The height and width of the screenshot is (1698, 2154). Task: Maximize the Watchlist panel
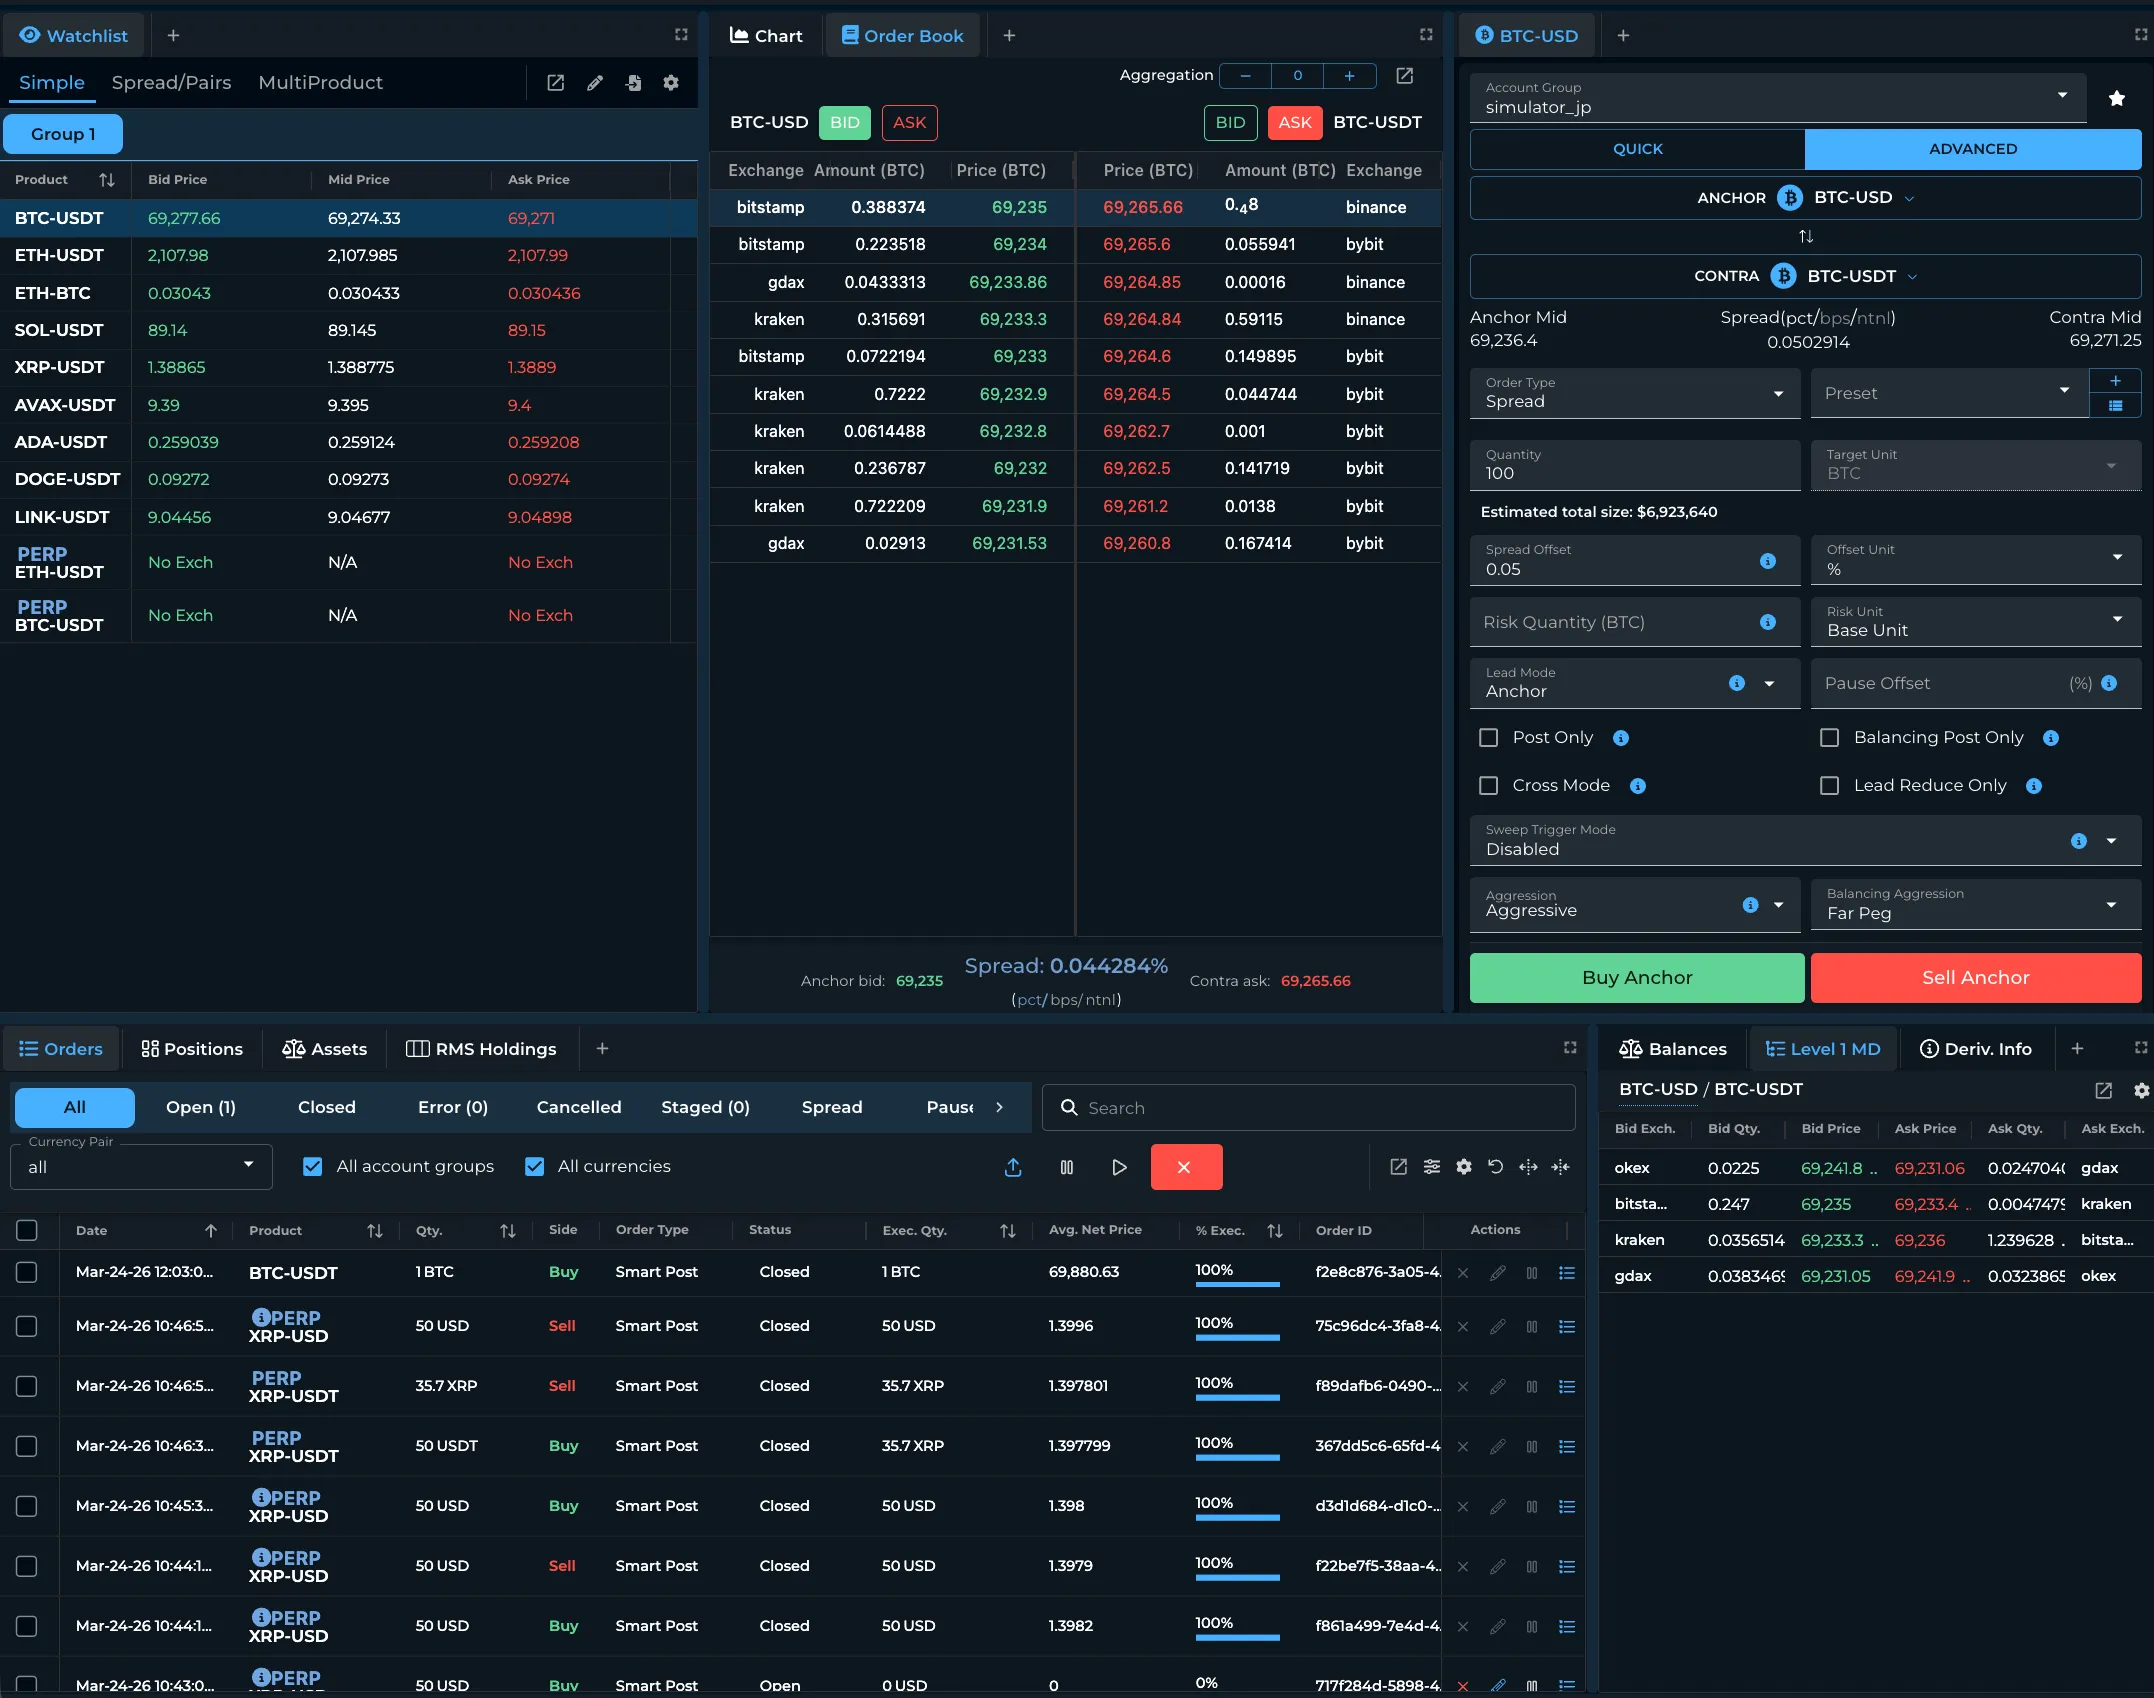682,35
